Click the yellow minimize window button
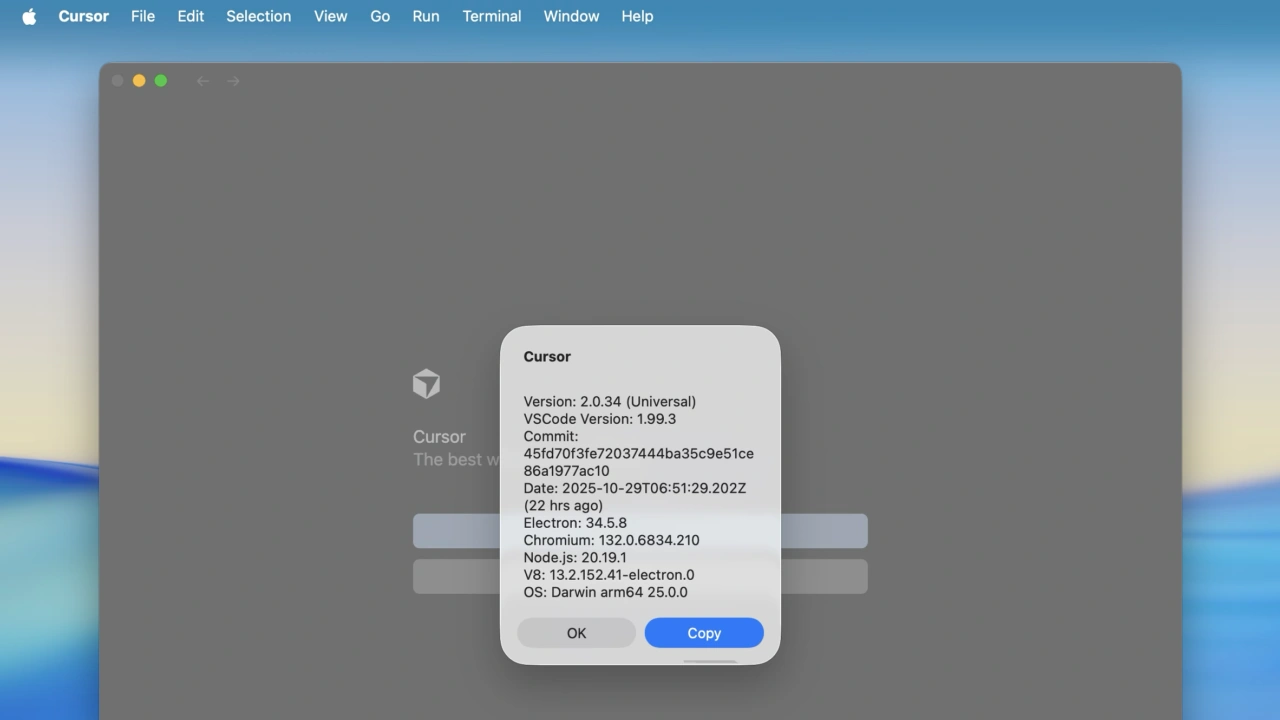This screenshot has height=720, width=1280. (139, 81)
